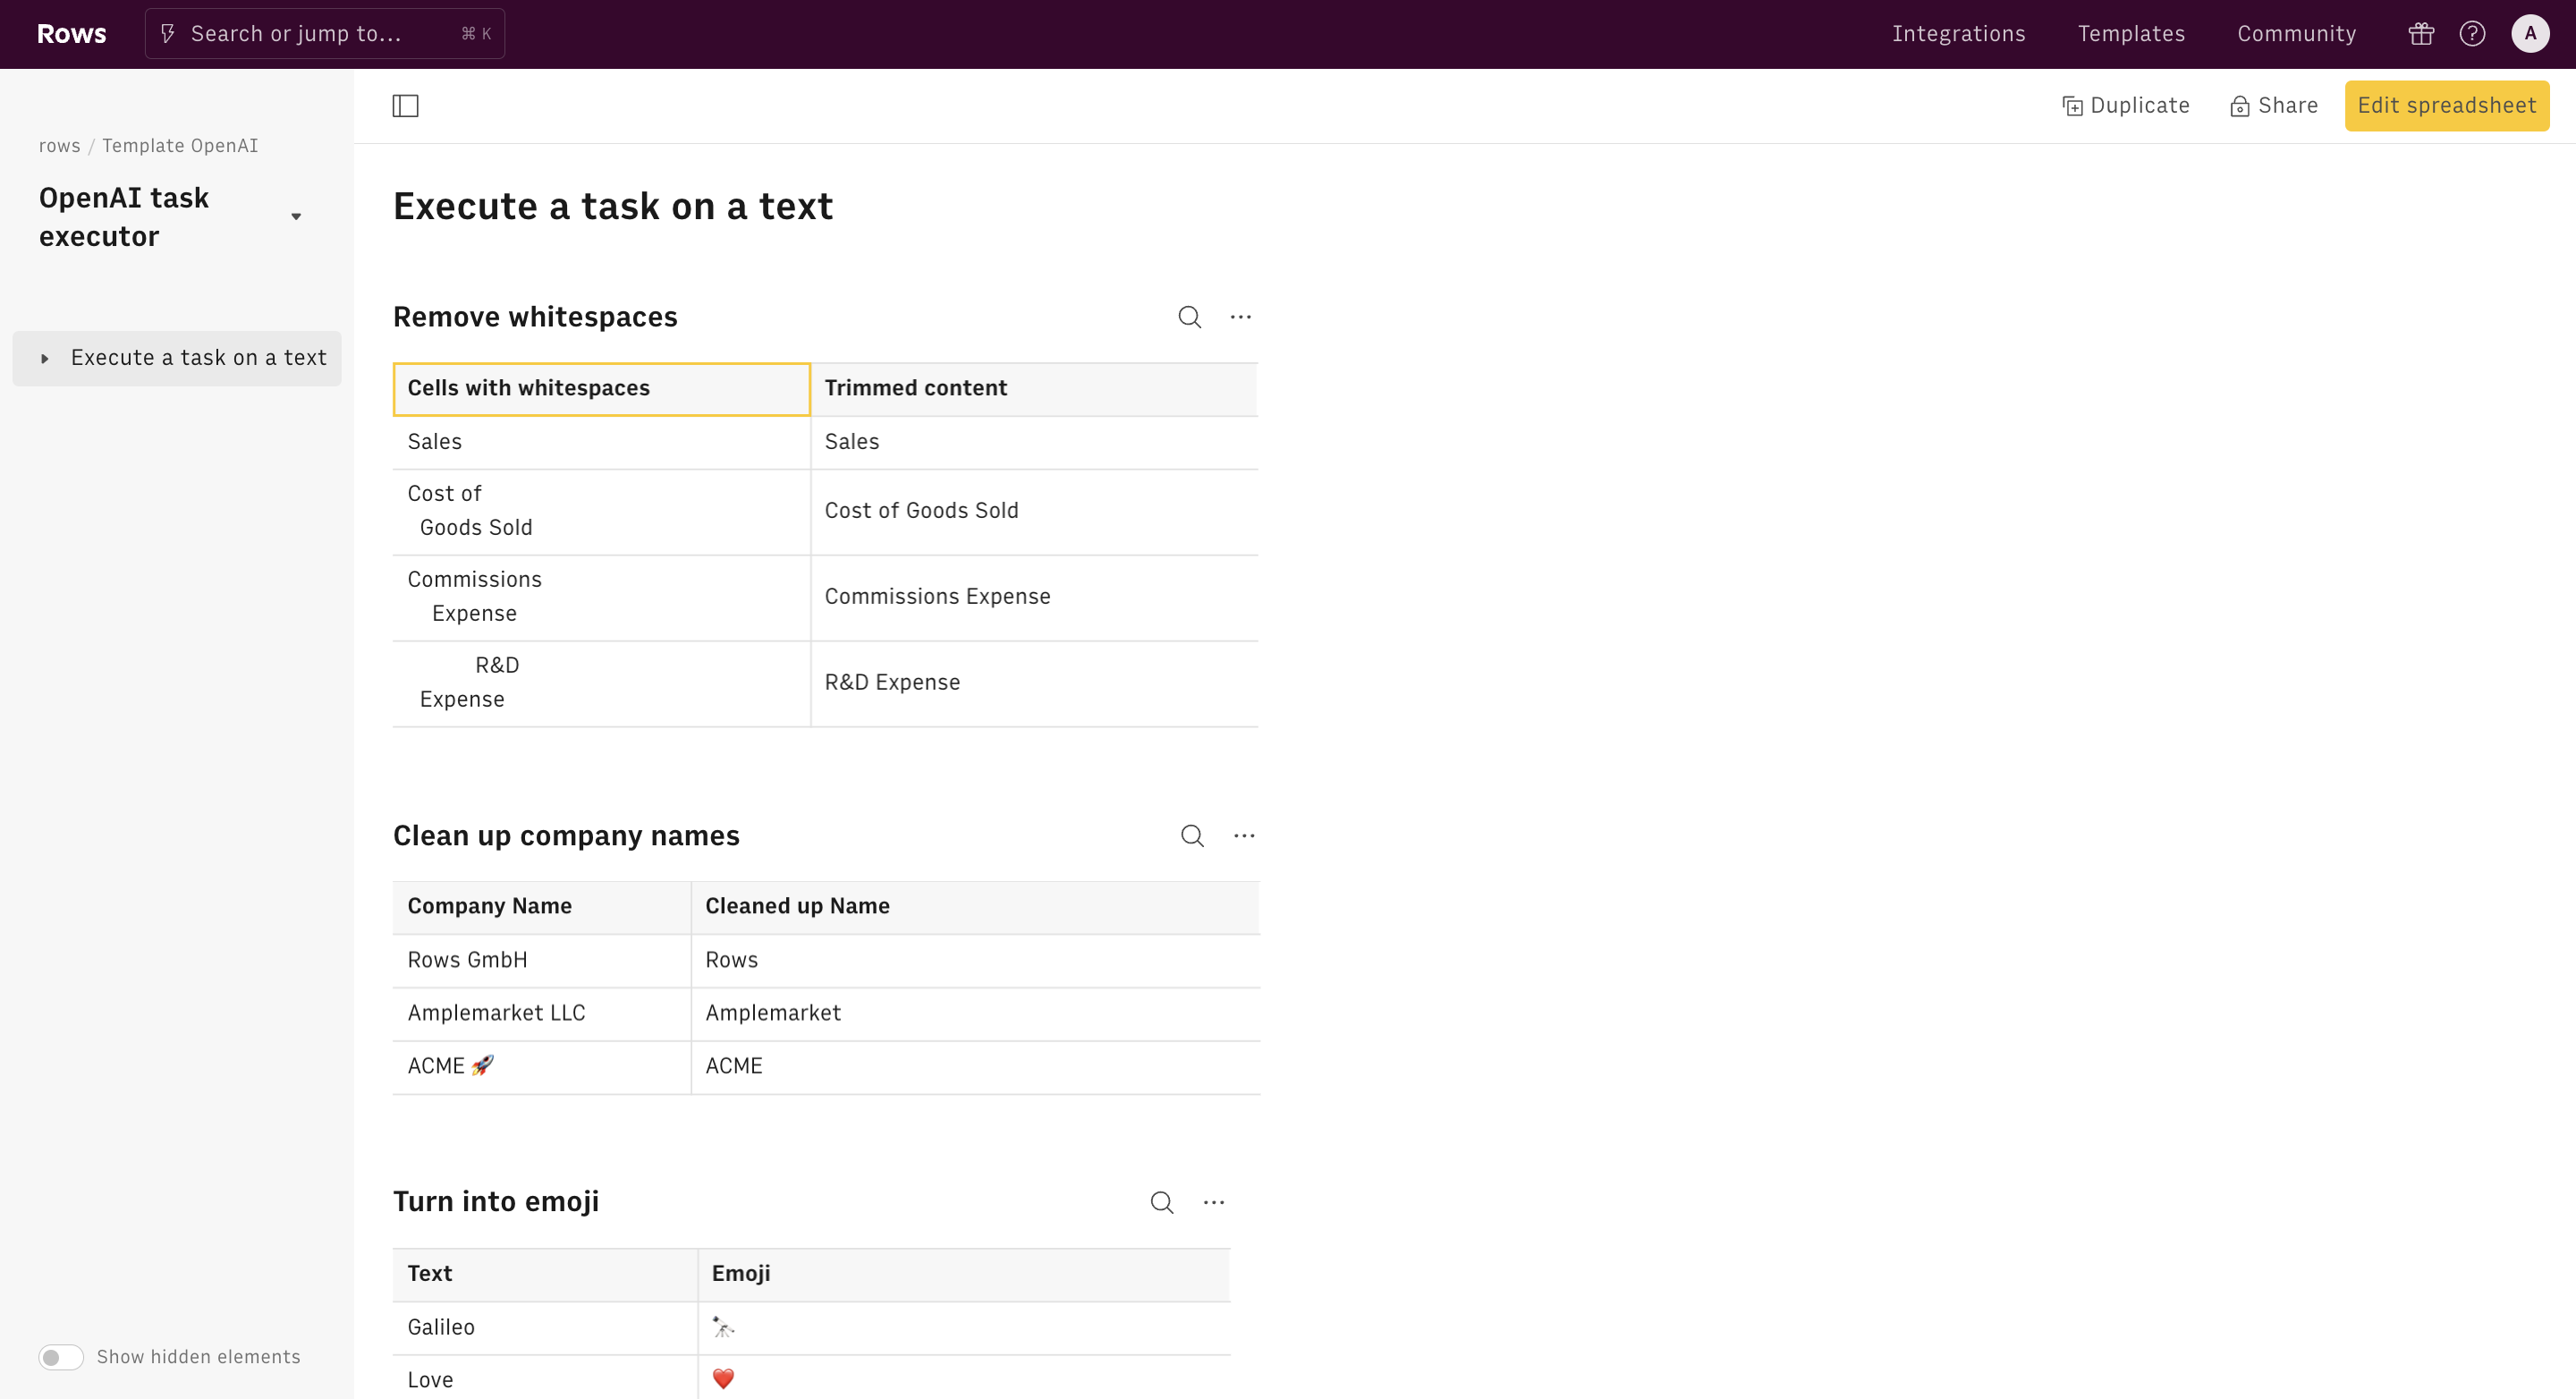Focus the Search or jump to field
This screenshot has width=2576, height=1399.
pyautogui.click(x=324, y=34)
